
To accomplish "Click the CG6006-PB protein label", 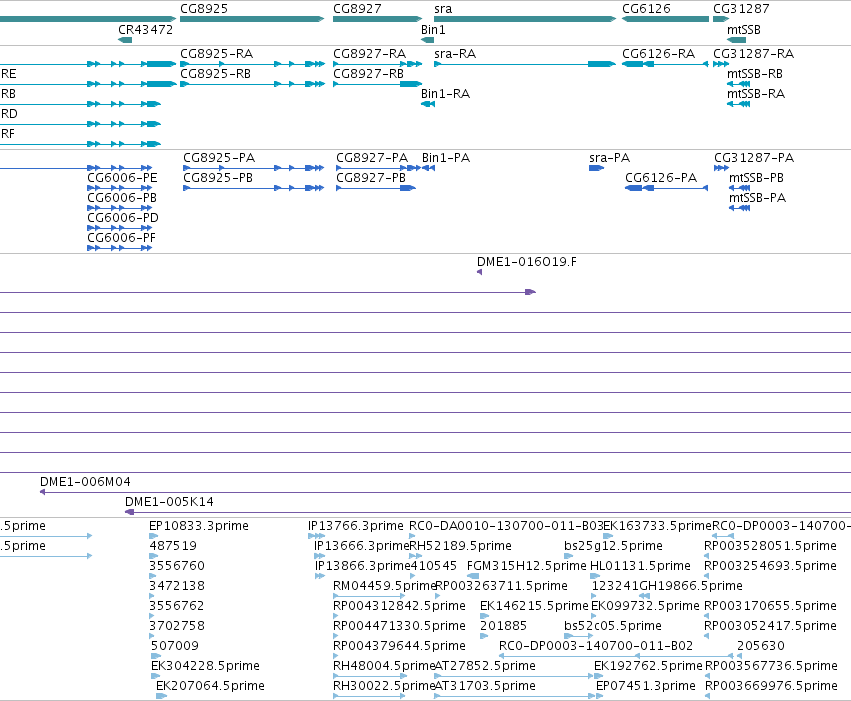I will (122, 198).
